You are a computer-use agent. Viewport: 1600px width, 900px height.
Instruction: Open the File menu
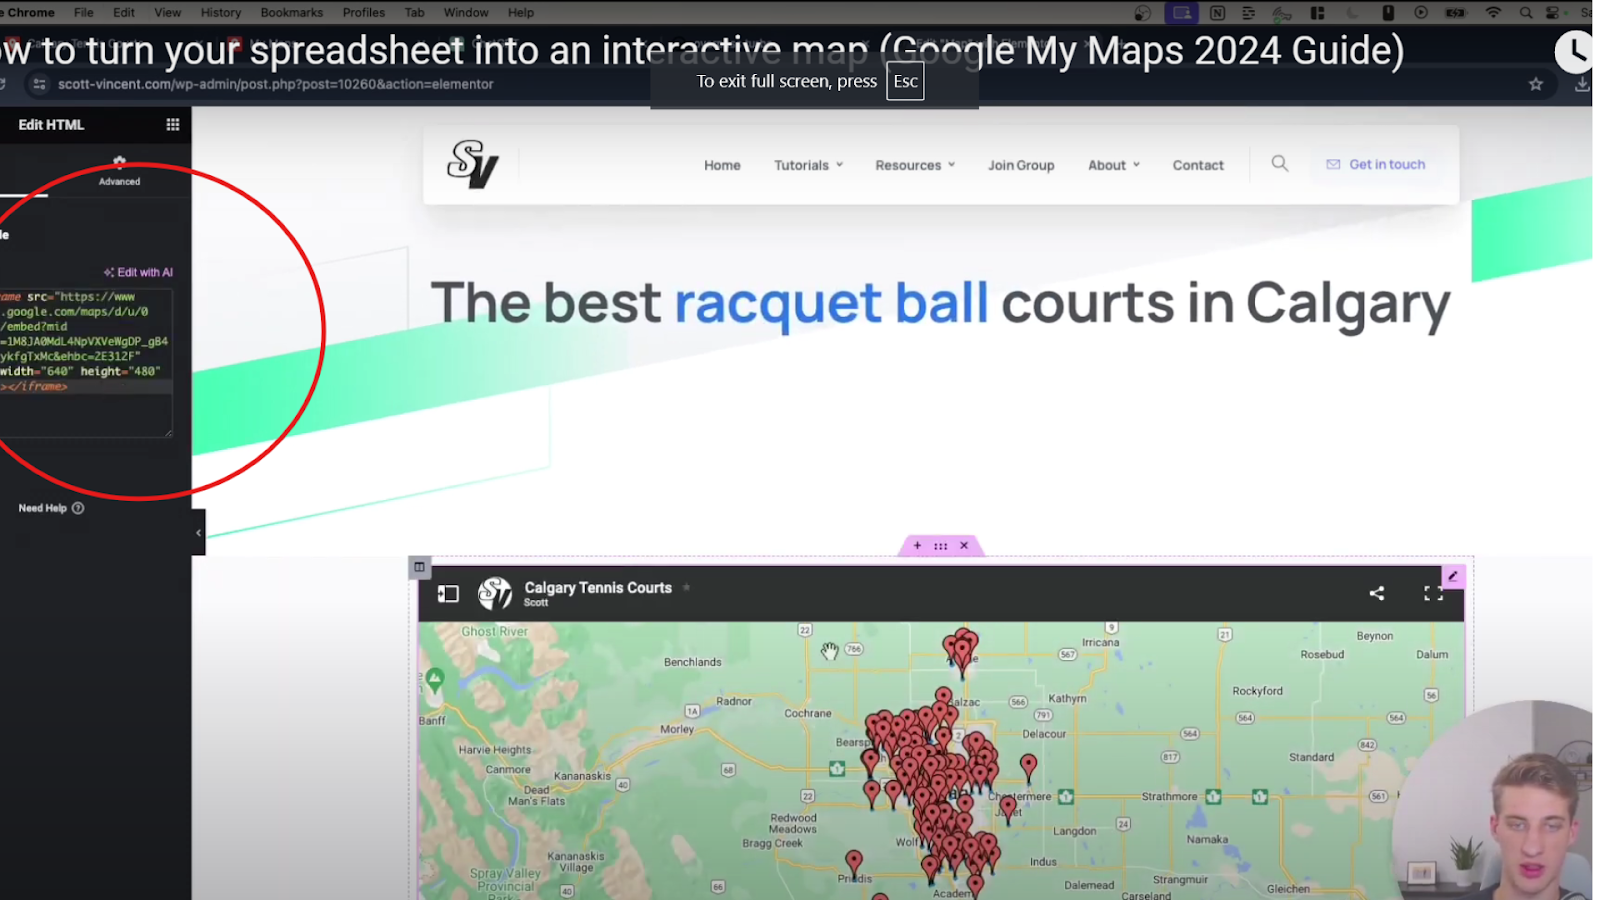click(84, 12)
